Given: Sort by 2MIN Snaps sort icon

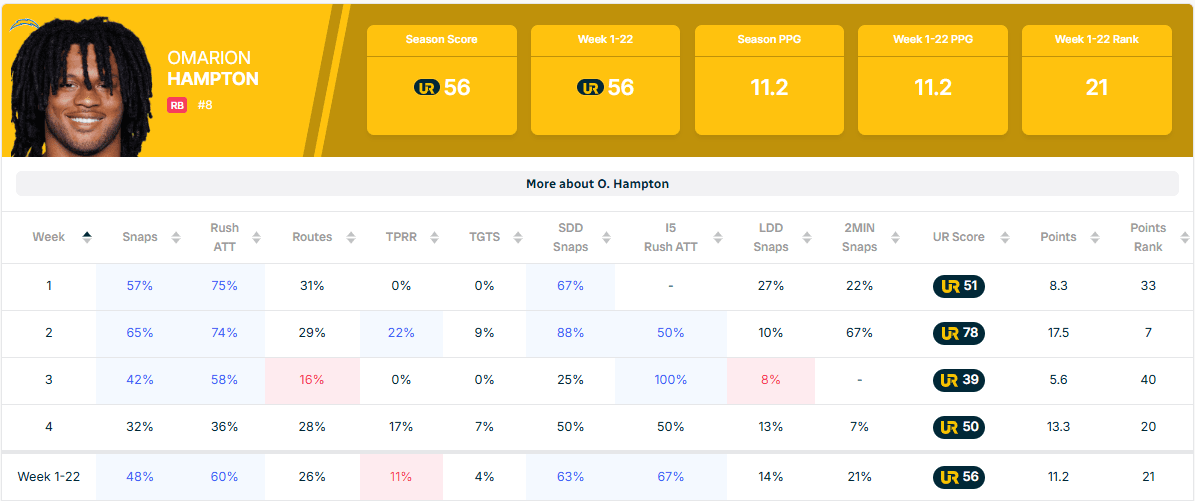Looking at the screenshot, I should point(894,237).
